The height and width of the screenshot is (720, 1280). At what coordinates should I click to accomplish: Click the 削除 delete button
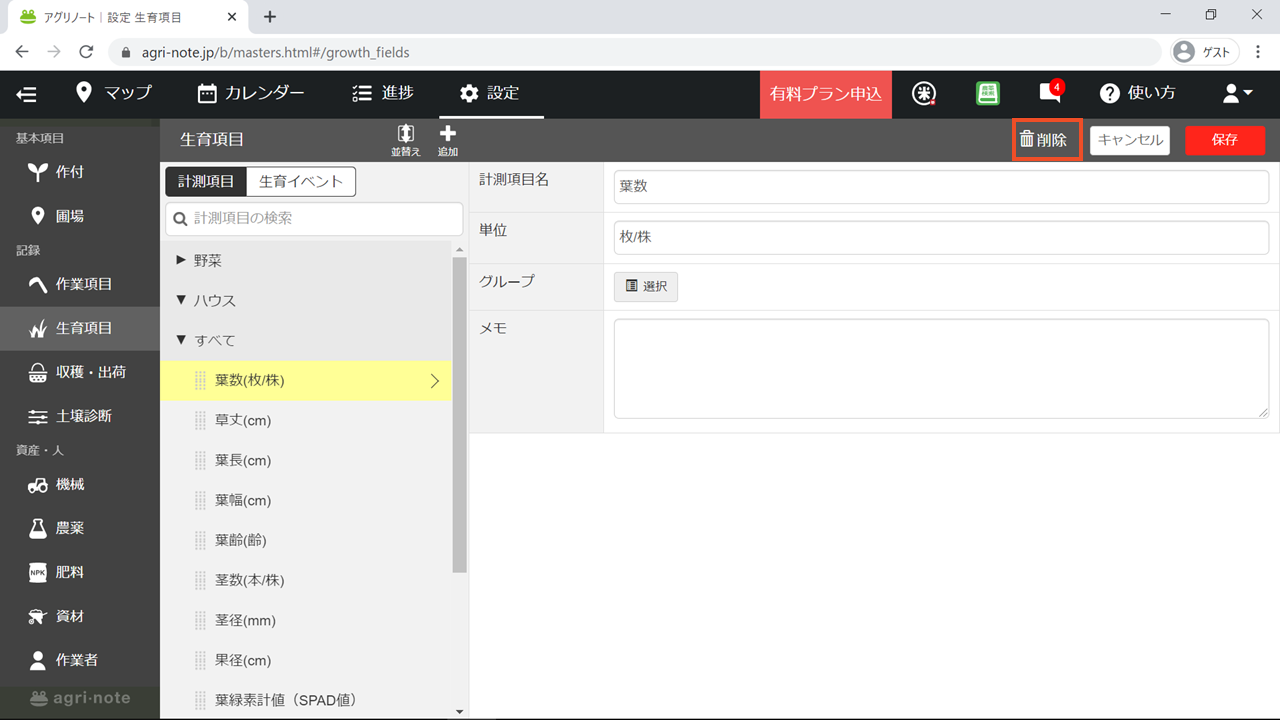pos(1047,140)
